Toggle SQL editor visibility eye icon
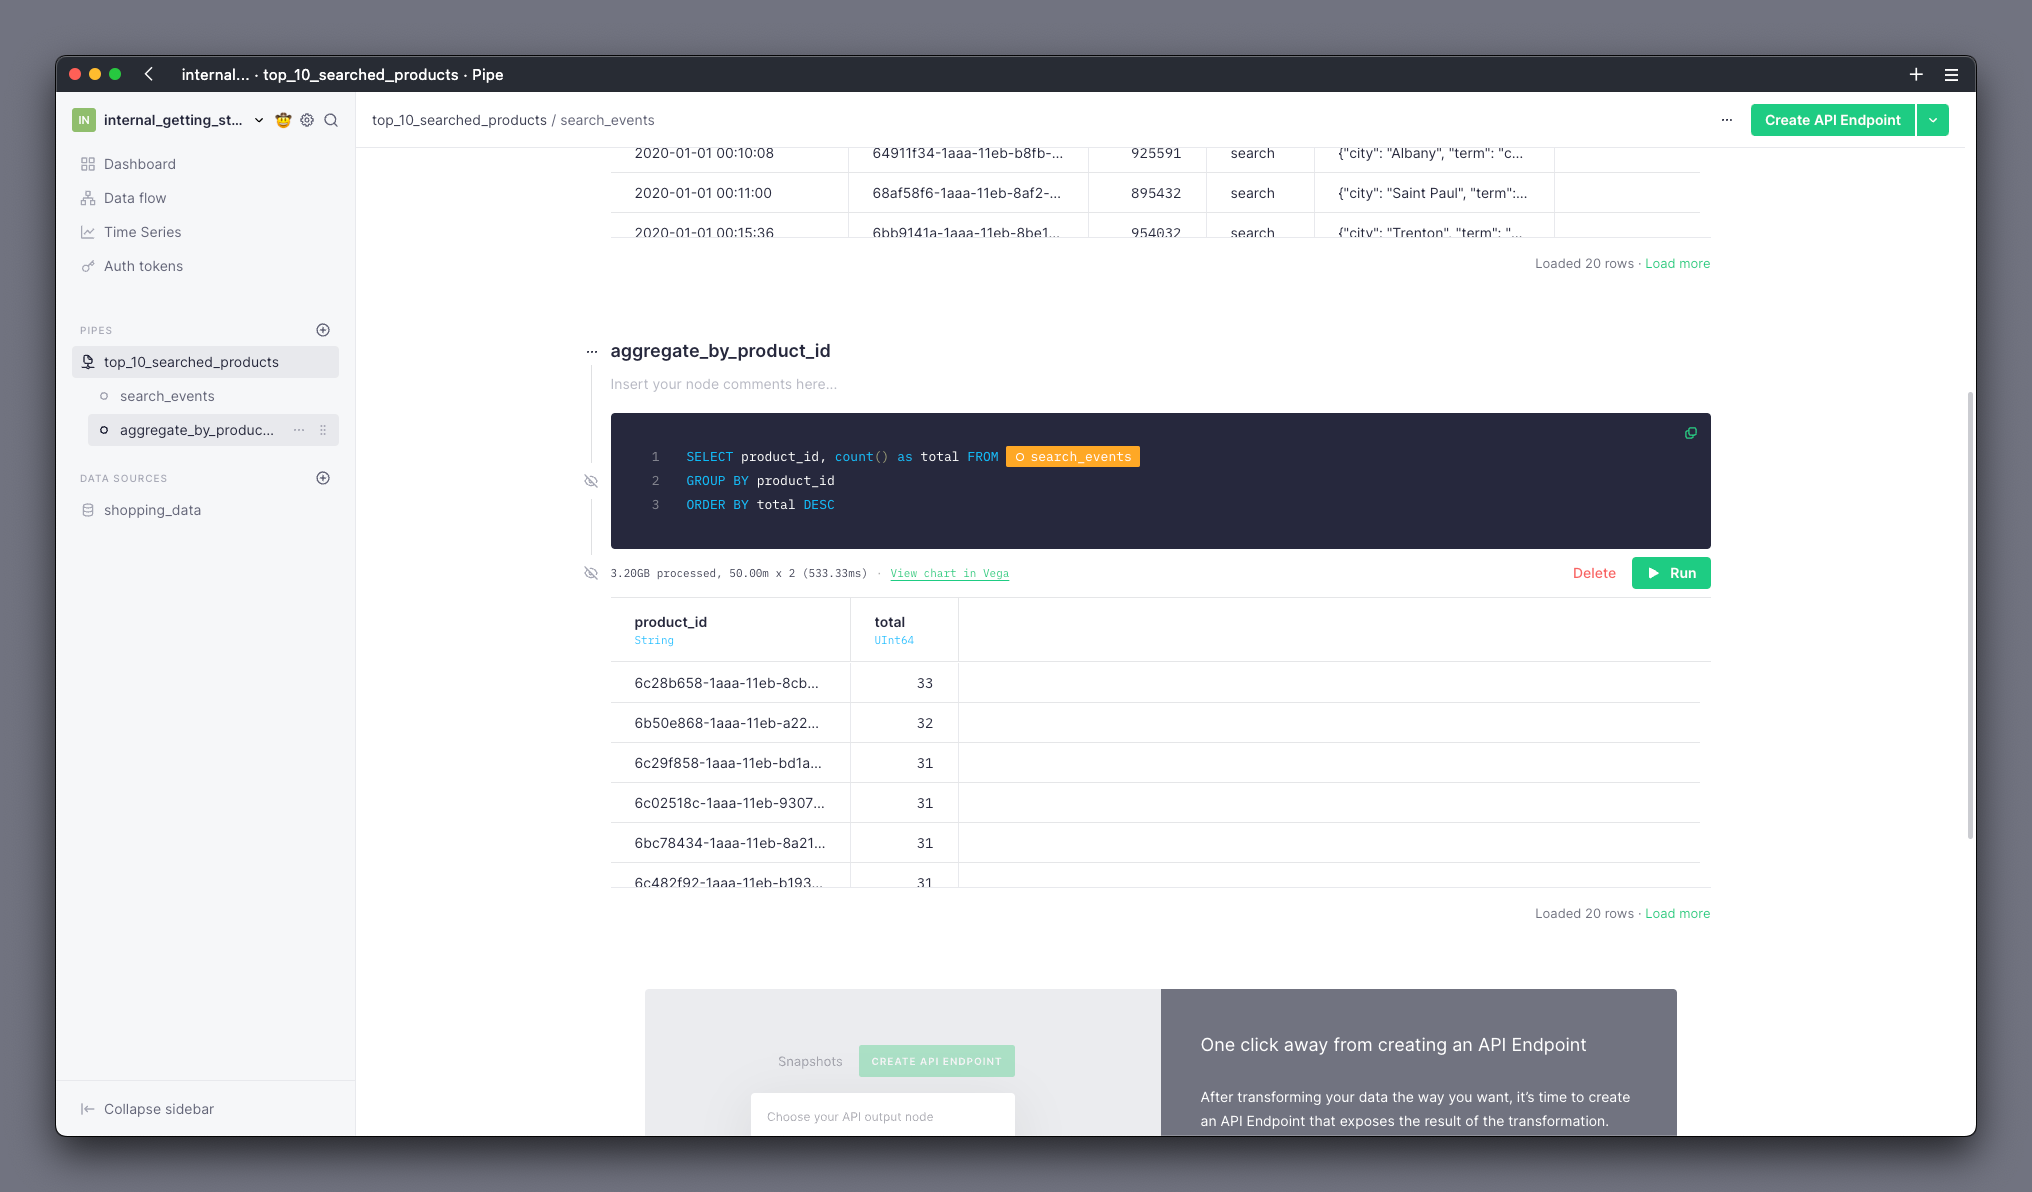 (x=591, y=481)
